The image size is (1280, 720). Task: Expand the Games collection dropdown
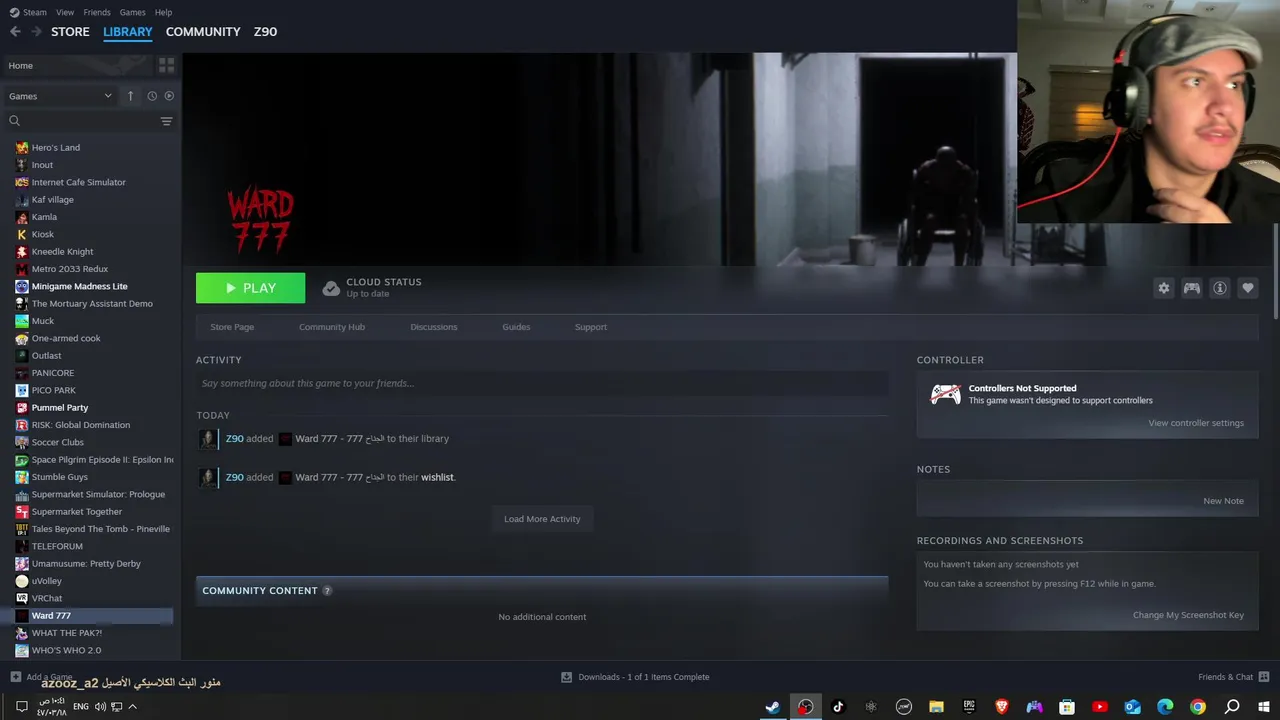tap(61, 96)
